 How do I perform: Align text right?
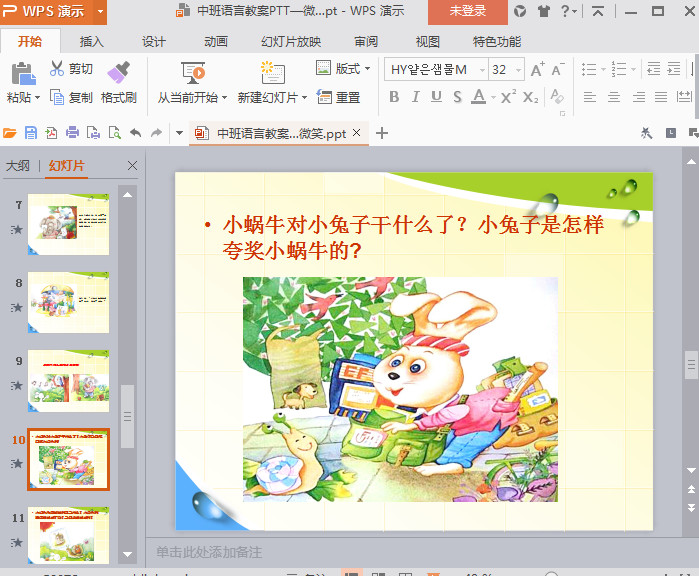(638, 97)
